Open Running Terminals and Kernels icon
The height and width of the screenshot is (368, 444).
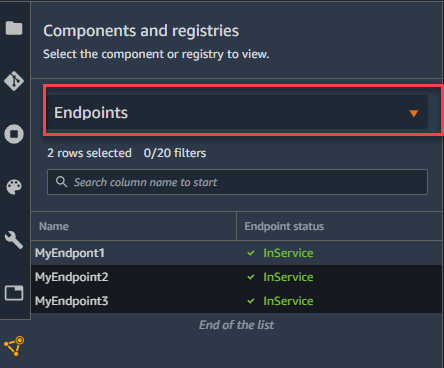tap(14, 134)
